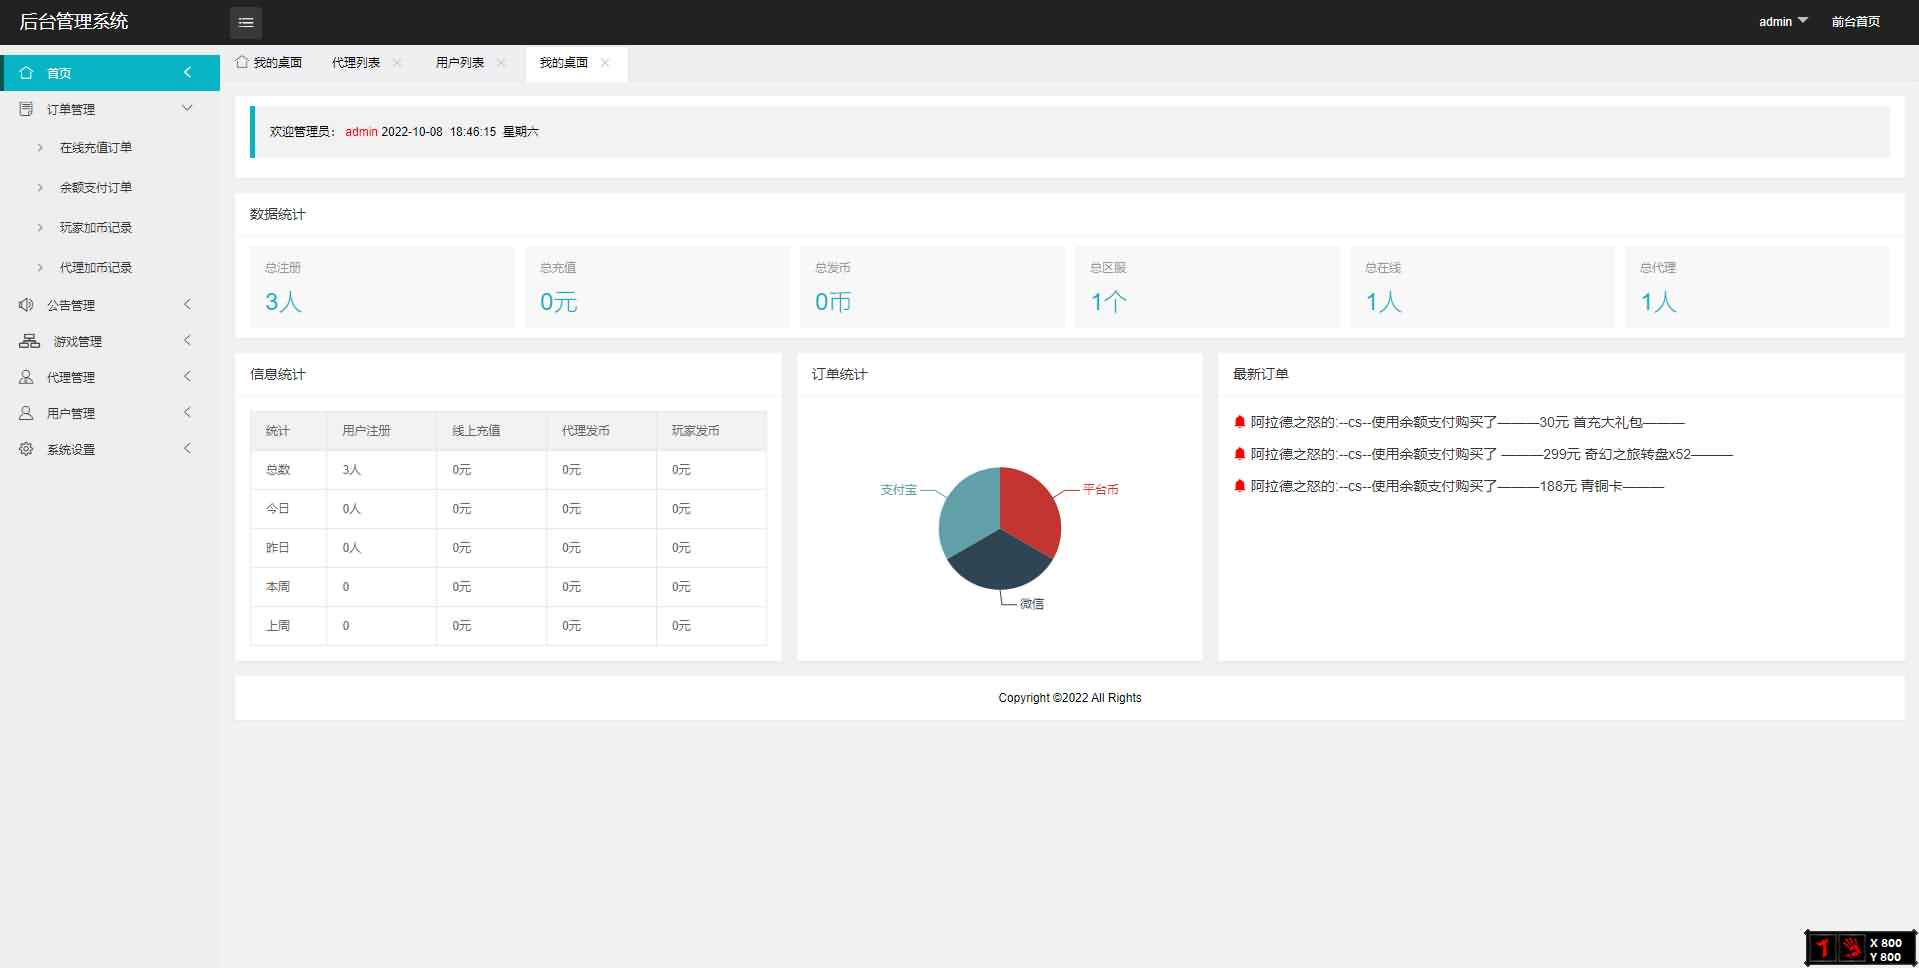Click the 系统设置 gear icon
This screenshot has width=1919, height=968.
click(27, 449)
